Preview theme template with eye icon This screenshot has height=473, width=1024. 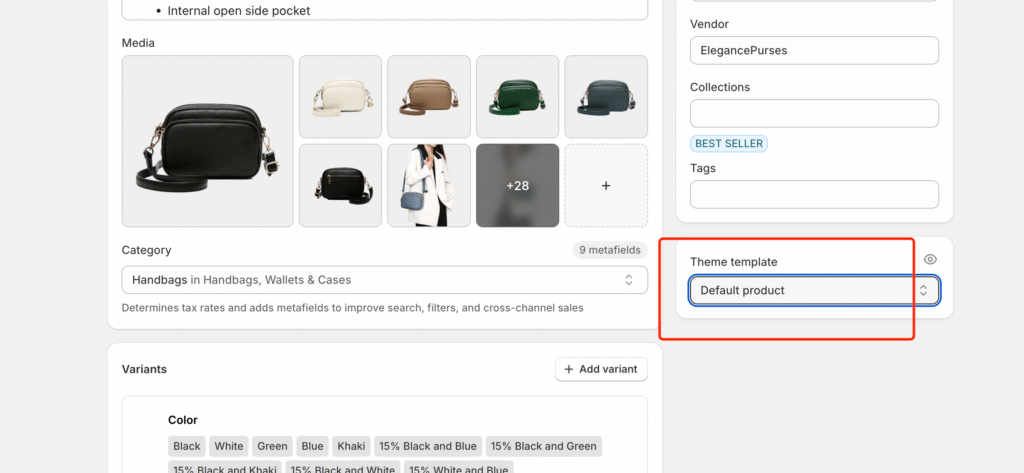coord(930,259)
